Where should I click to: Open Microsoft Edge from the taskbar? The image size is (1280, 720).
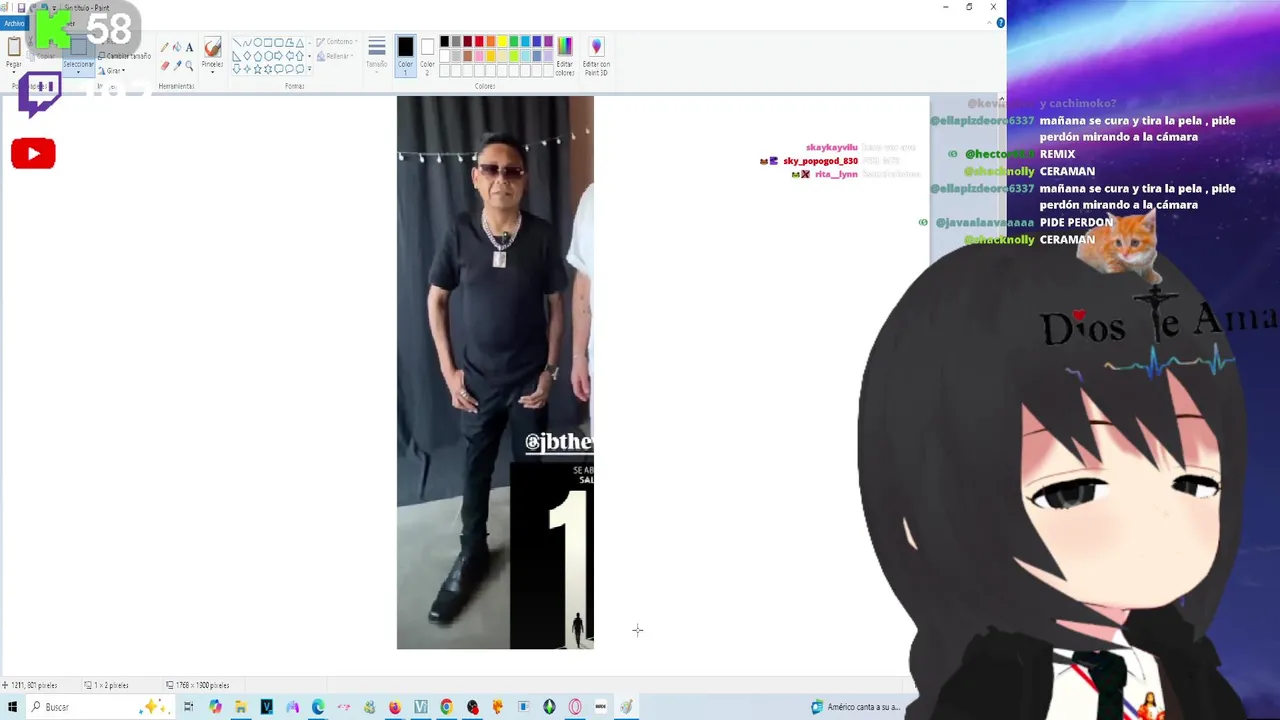(x=318, y=707)
